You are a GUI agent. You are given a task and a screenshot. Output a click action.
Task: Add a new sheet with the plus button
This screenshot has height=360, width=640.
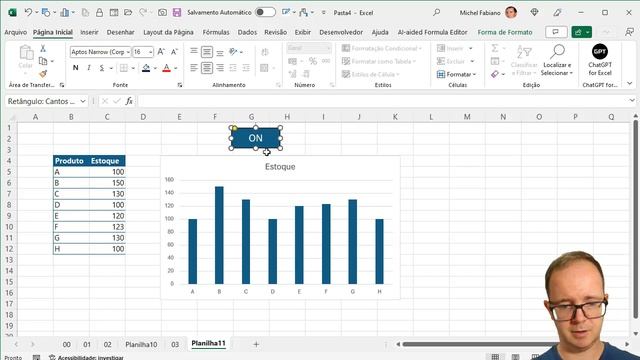tap(256, 344)
